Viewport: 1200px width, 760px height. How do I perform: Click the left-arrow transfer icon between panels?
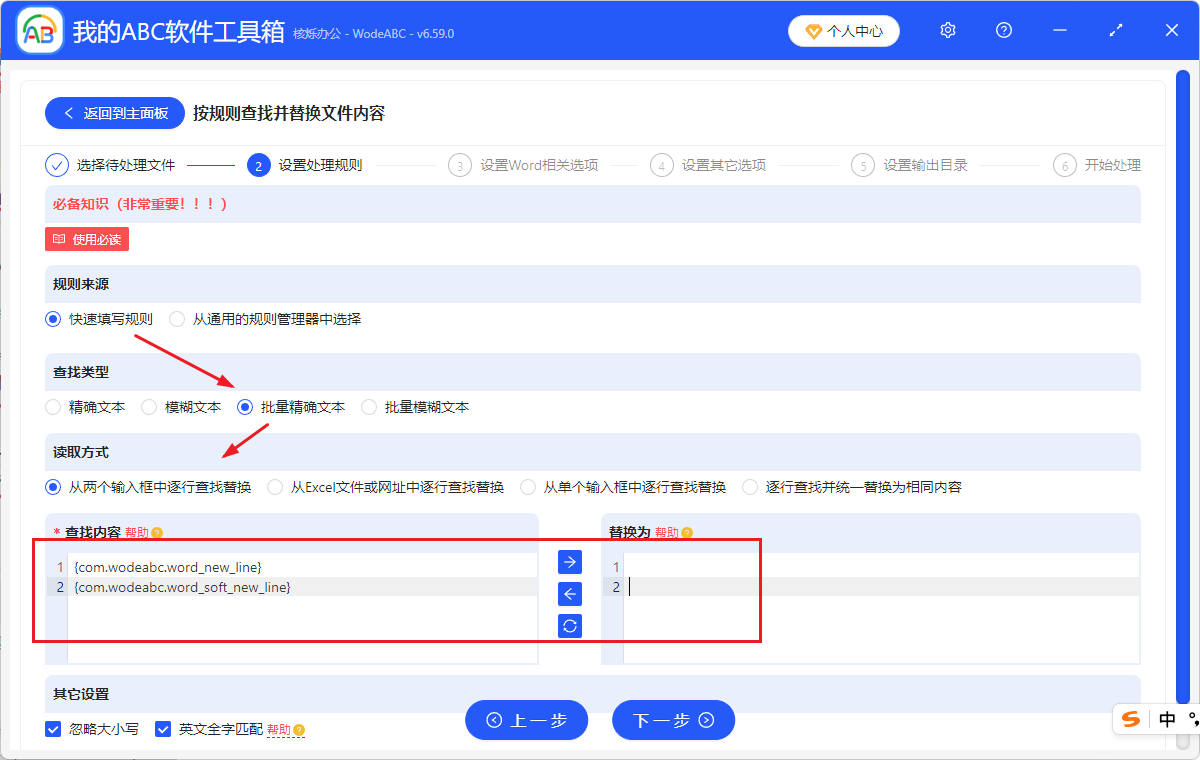568,594
